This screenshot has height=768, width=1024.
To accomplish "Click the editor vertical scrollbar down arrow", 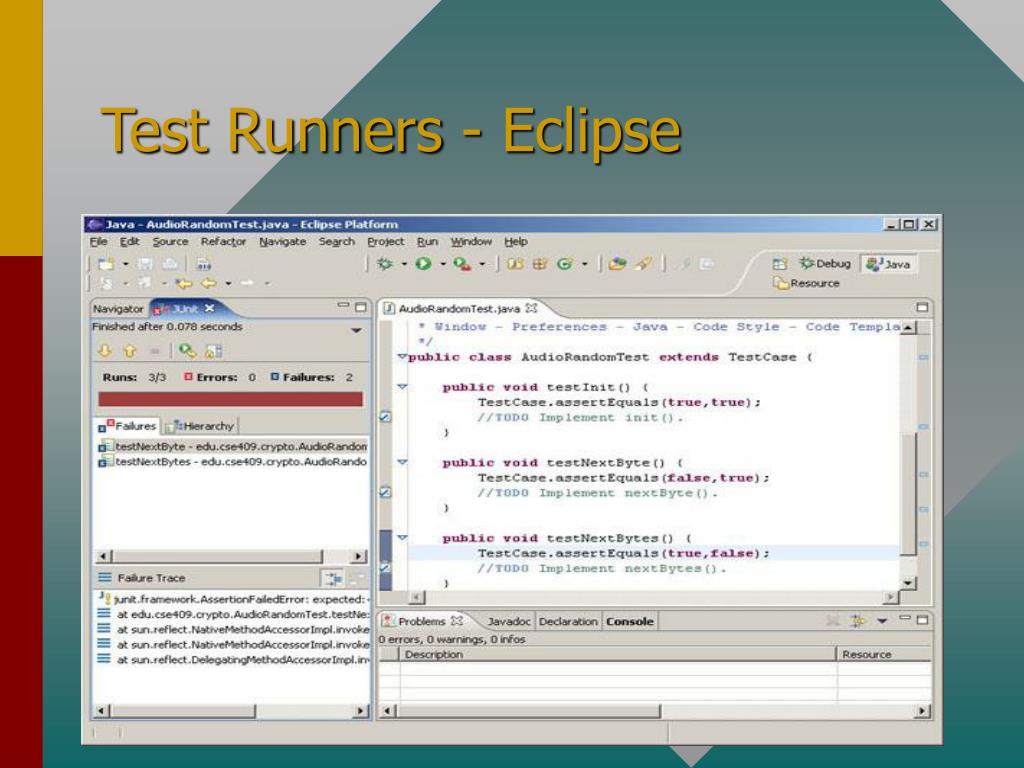I will [908, 583].
